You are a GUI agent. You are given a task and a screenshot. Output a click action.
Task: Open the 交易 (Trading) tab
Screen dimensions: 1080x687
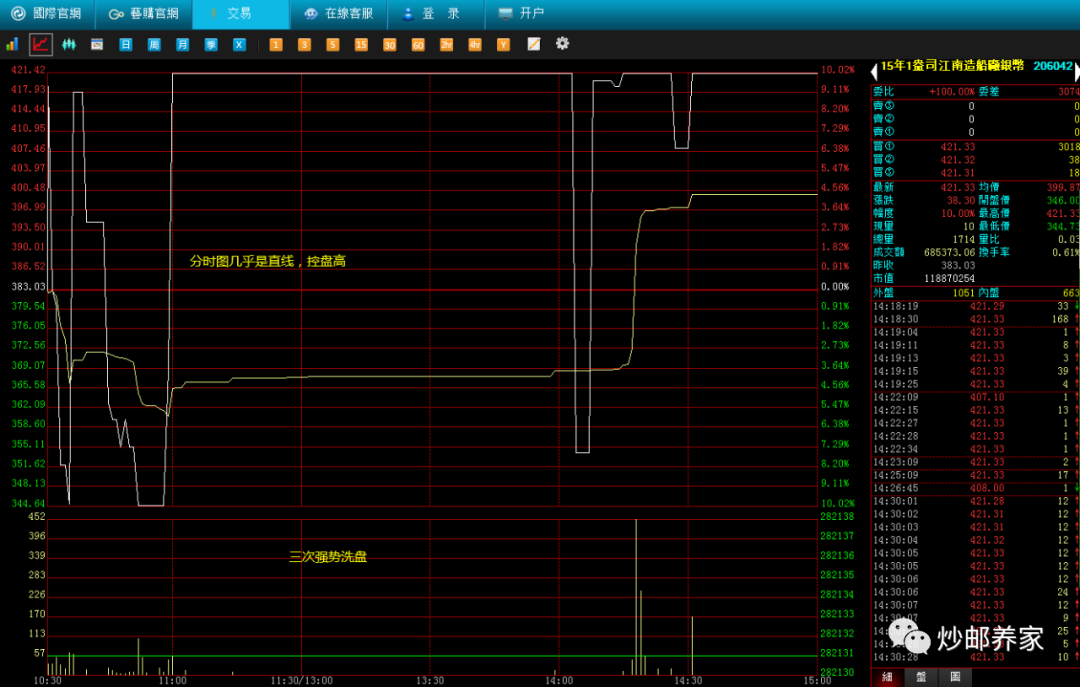click(x=240, y=14)
